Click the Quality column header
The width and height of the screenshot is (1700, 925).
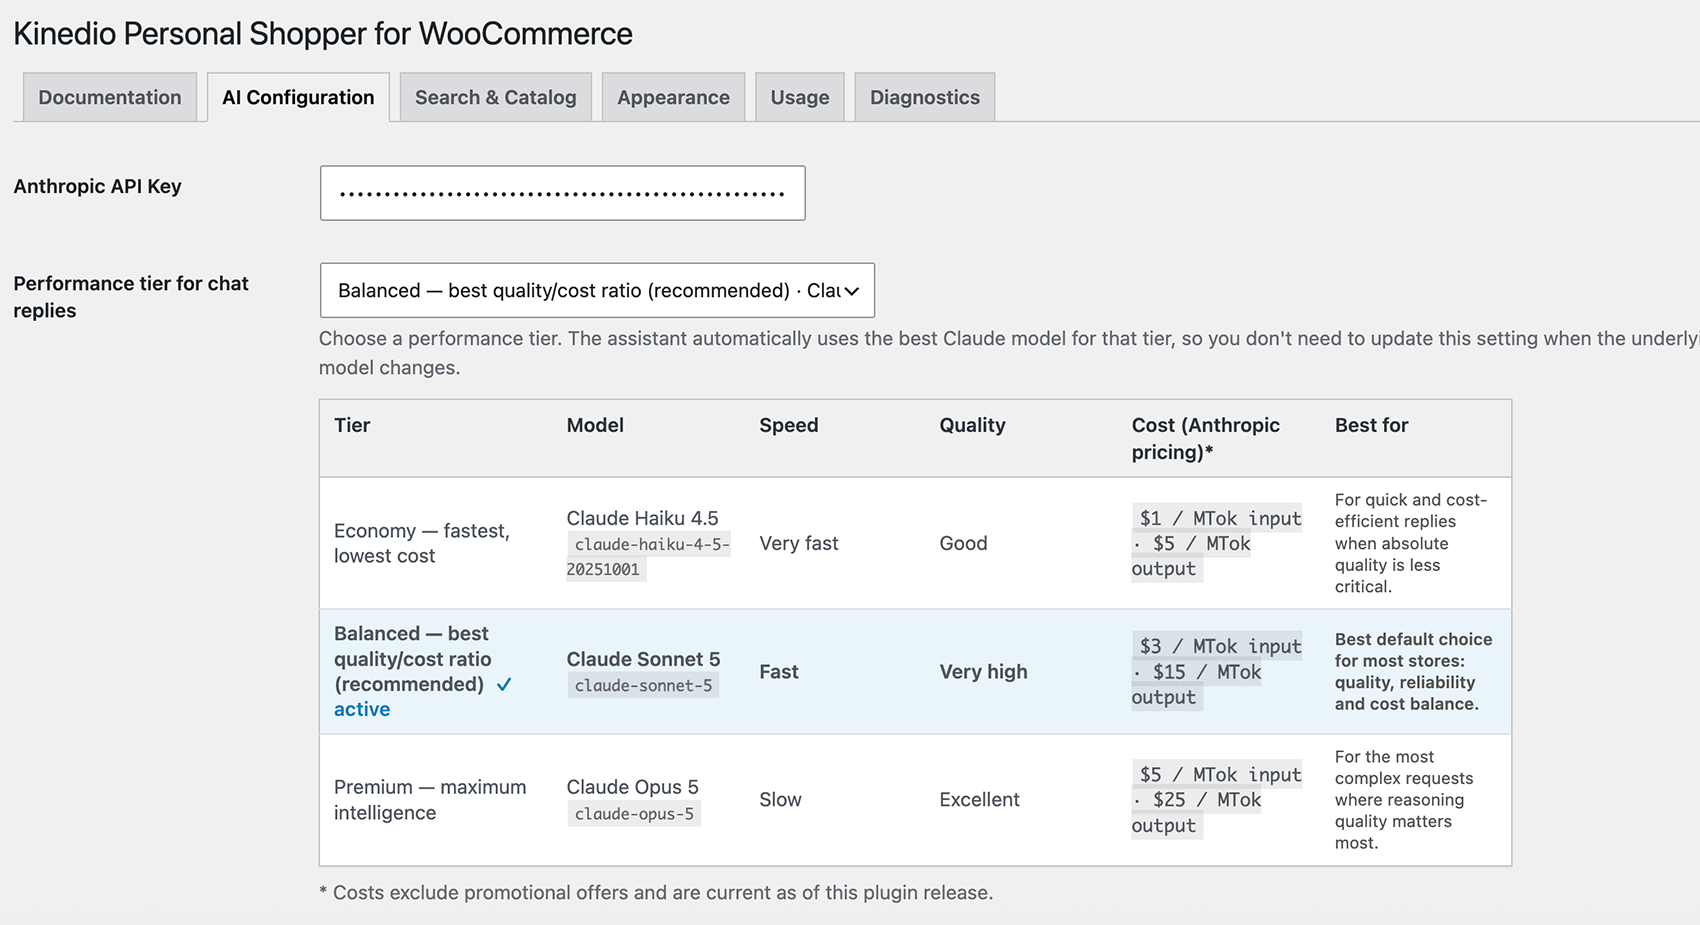(x=972, y=425)
